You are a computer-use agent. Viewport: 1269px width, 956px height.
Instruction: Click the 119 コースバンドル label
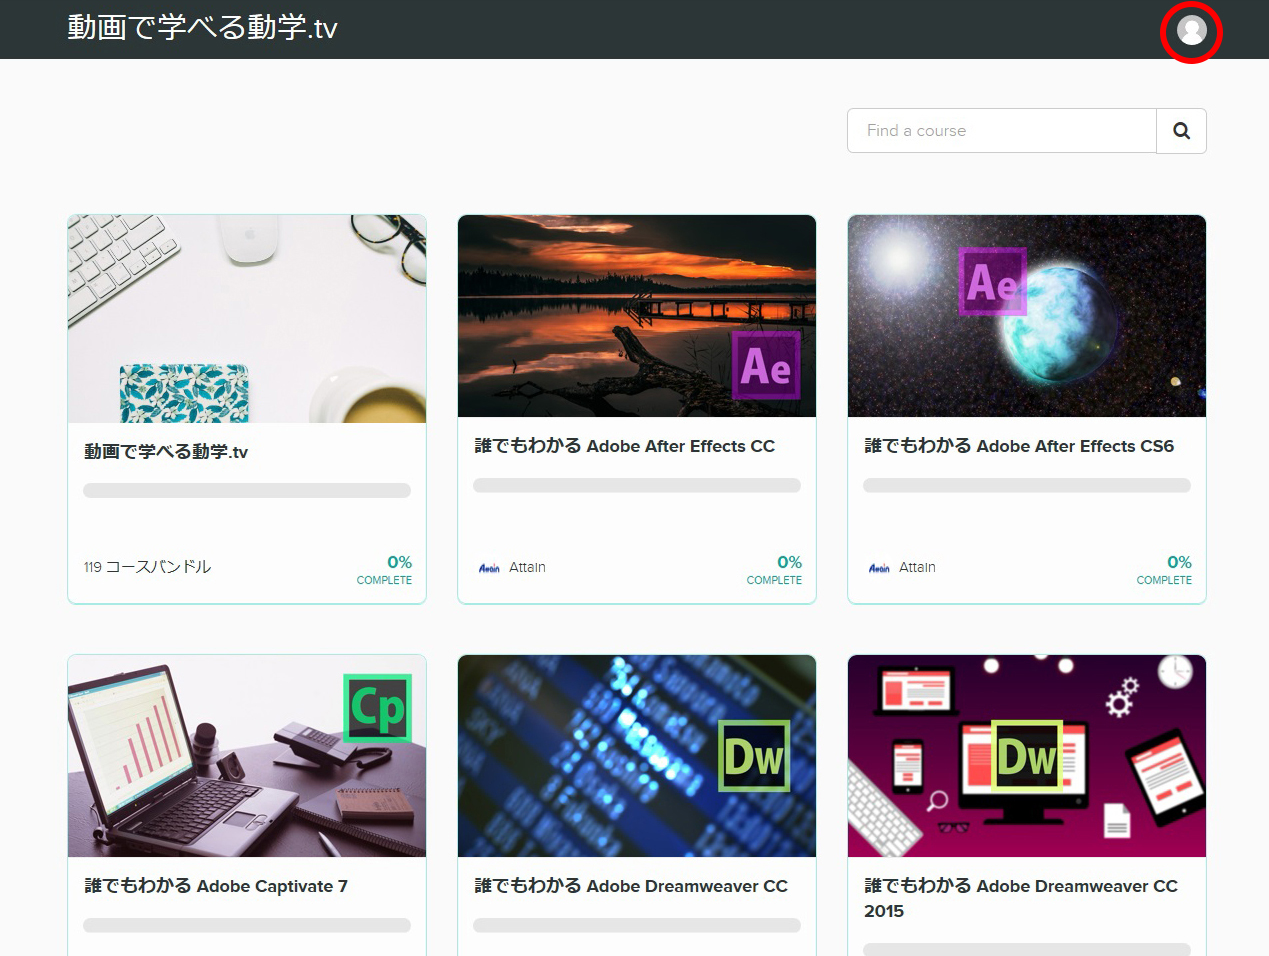pyautogui.click(x=147, y=567)
